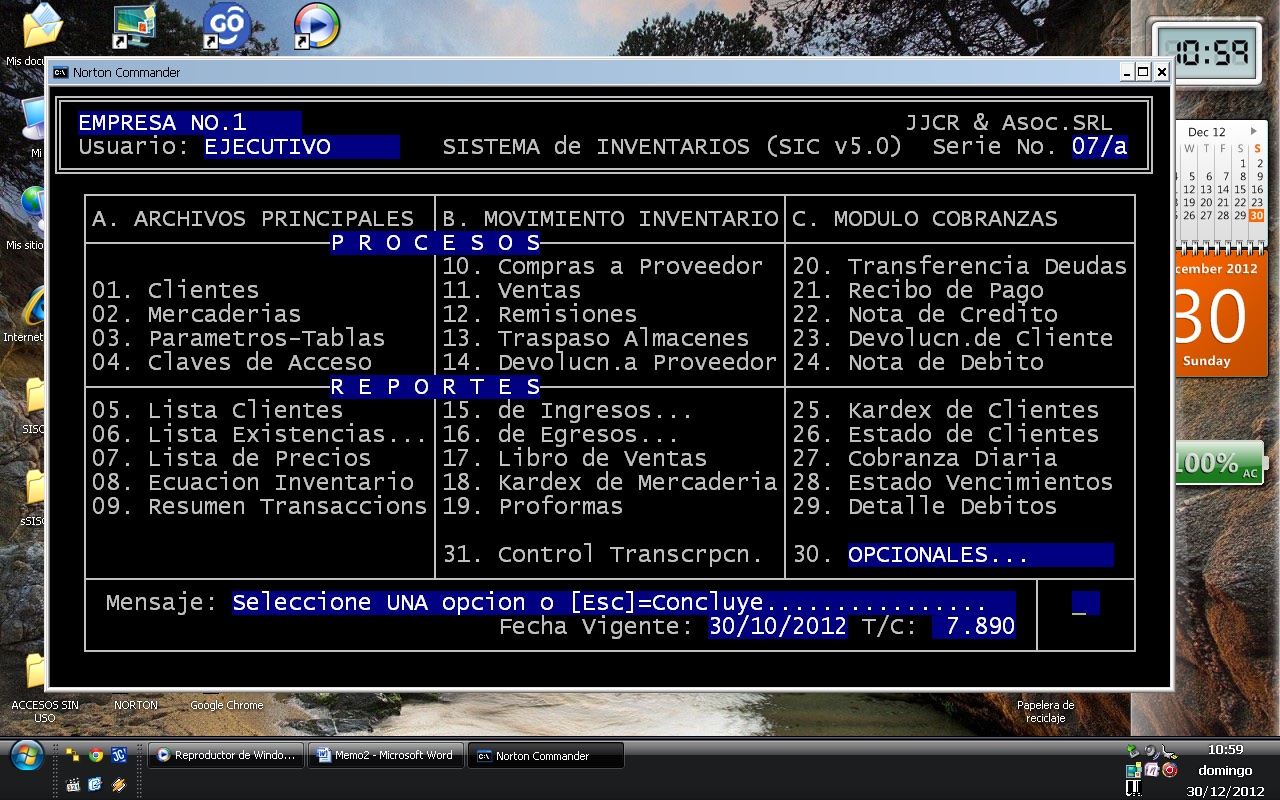Click the battery 100% AC gadget

point(1218,463)
